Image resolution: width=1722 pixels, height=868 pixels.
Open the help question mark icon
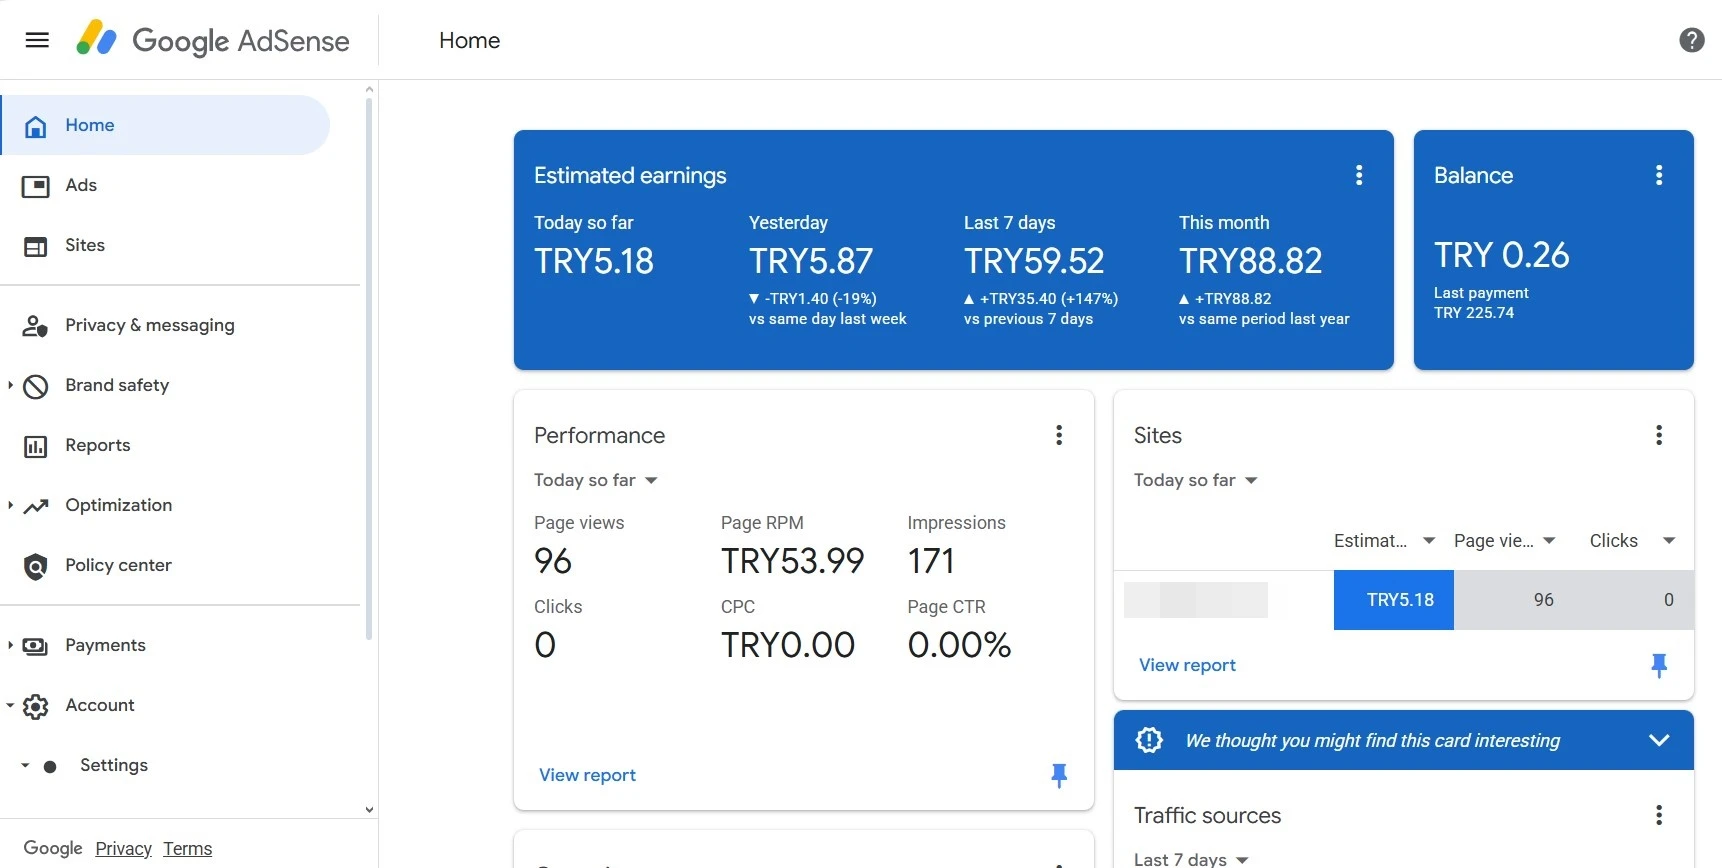tap(1691, 40)
